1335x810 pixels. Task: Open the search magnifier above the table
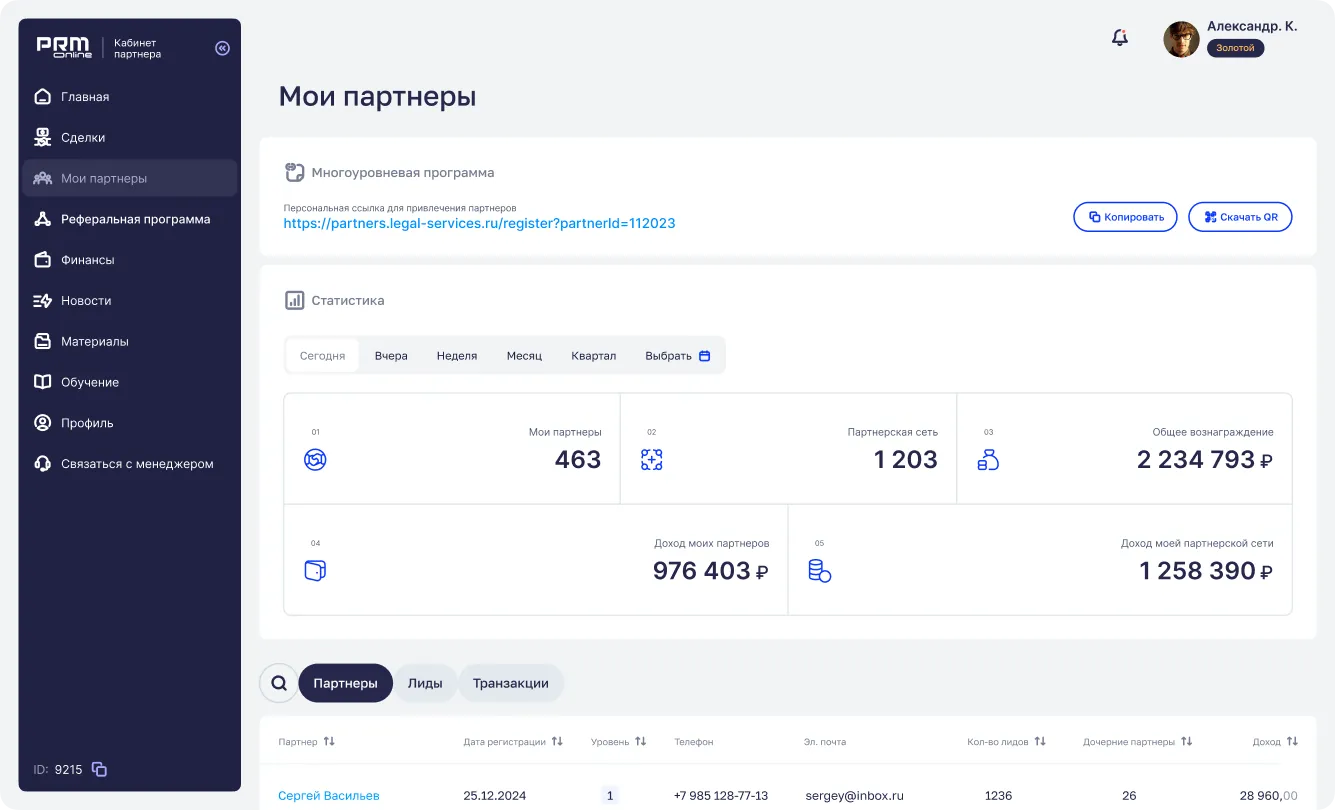click(x=278, y=683)
